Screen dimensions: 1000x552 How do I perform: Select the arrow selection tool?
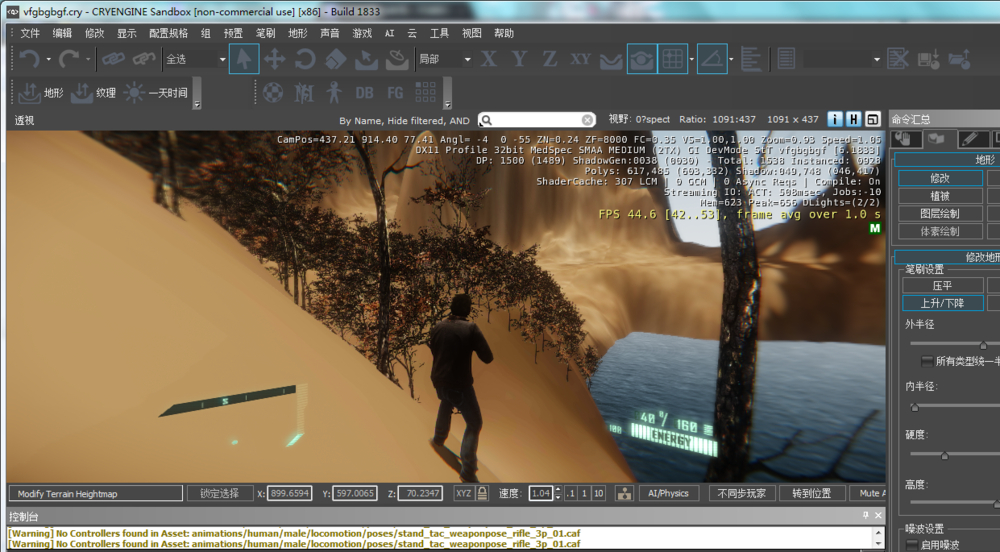243,60
